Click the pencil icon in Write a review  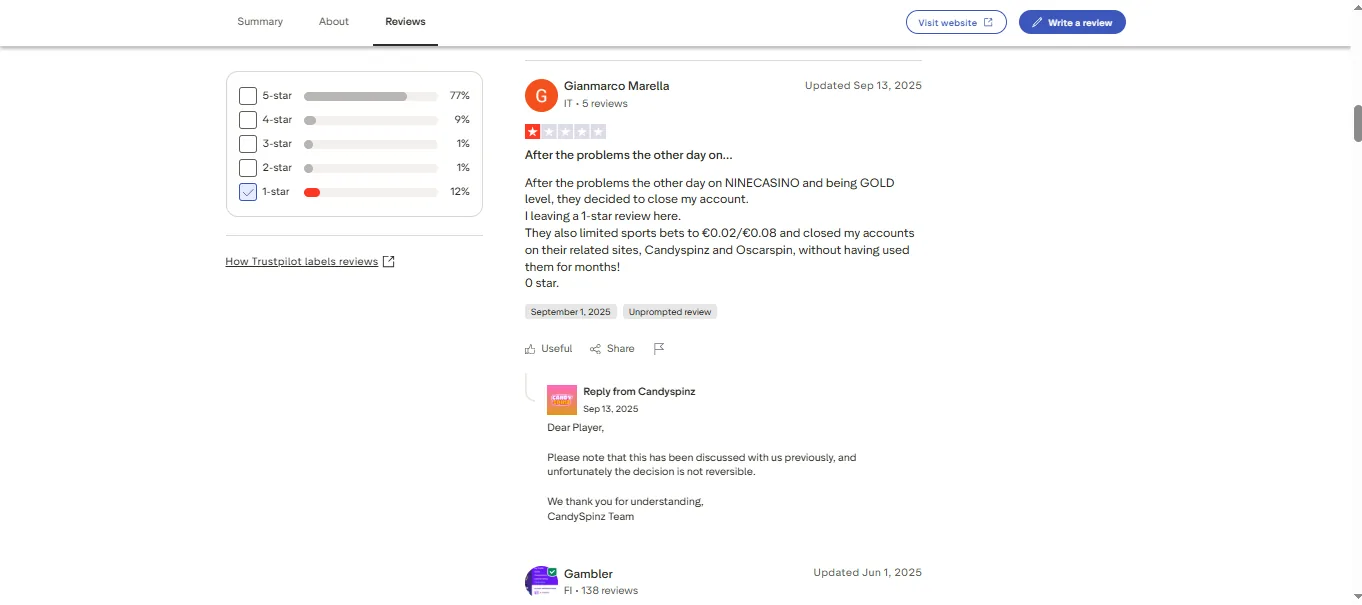pos(1037,22)
